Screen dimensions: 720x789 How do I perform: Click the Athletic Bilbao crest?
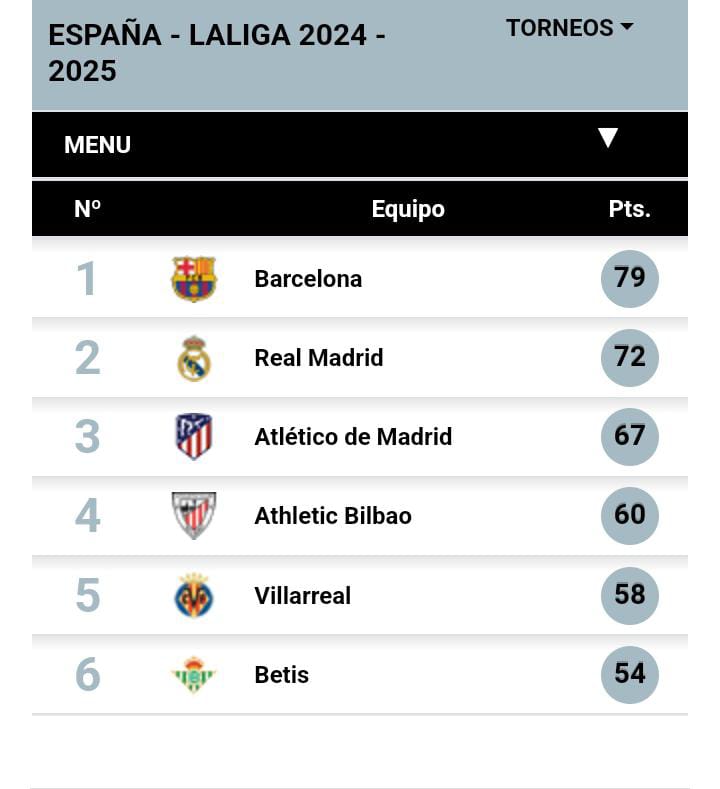coord(194,516)
